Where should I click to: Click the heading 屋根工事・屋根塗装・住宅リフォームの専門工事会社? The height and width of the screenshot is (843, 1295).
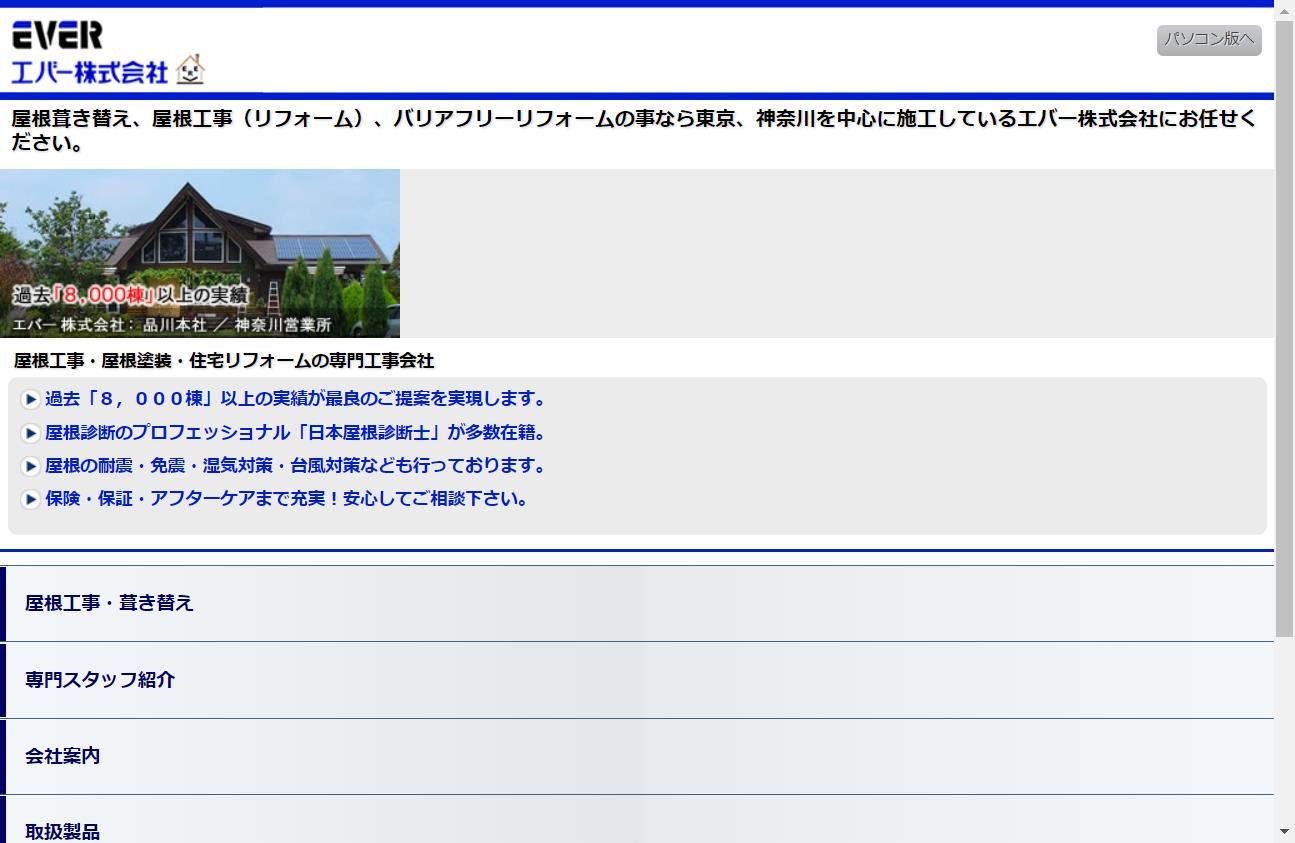pyautogui.click(x=224, y=361)
